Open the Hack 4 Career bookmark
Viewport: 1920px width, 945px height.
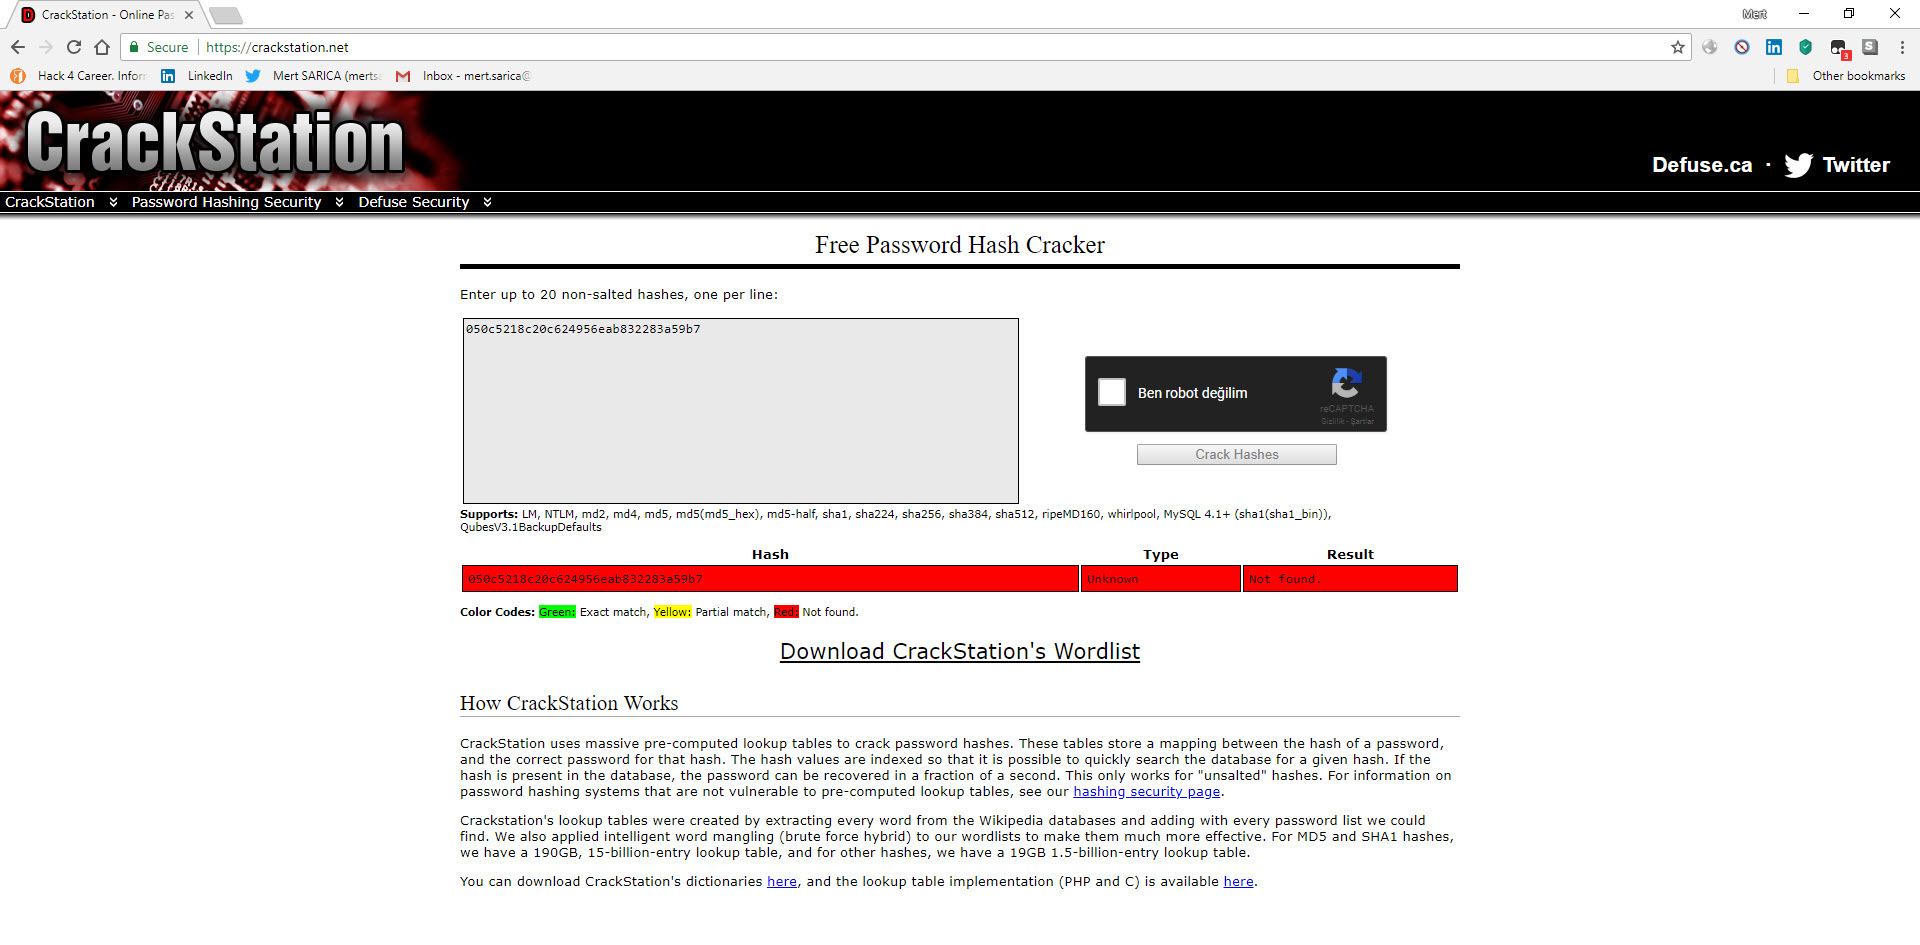(78, 76)
